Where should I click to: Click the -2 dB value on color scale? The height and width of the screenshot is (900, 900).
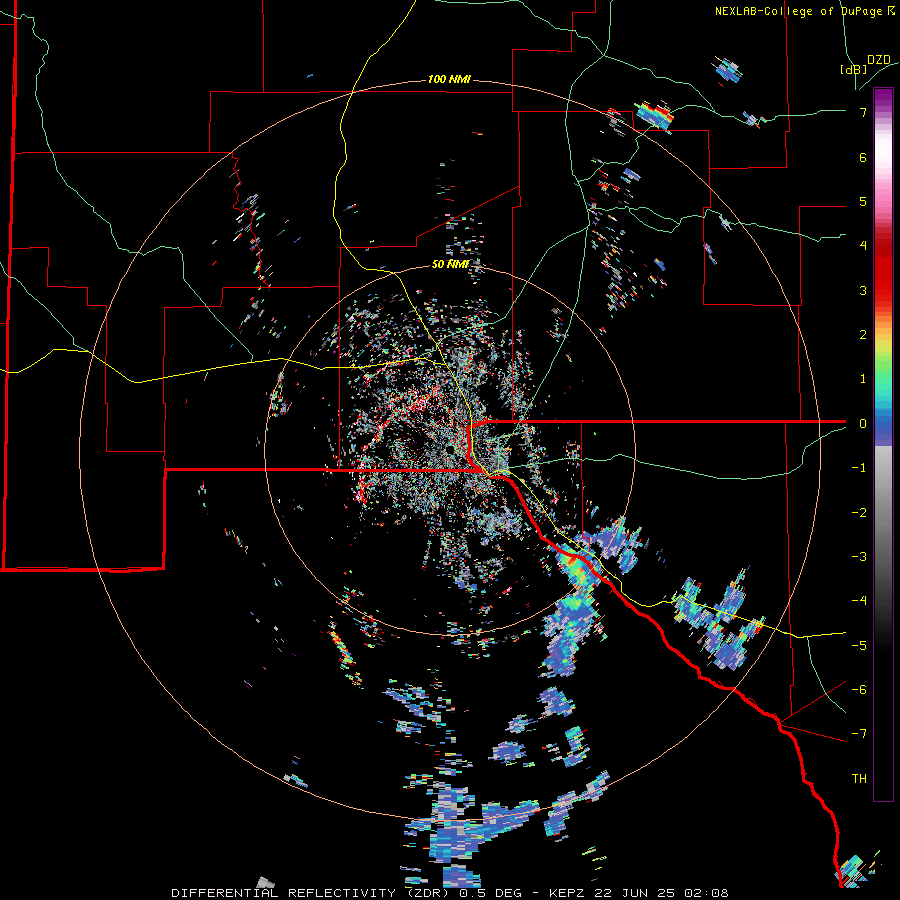(859, 513)
